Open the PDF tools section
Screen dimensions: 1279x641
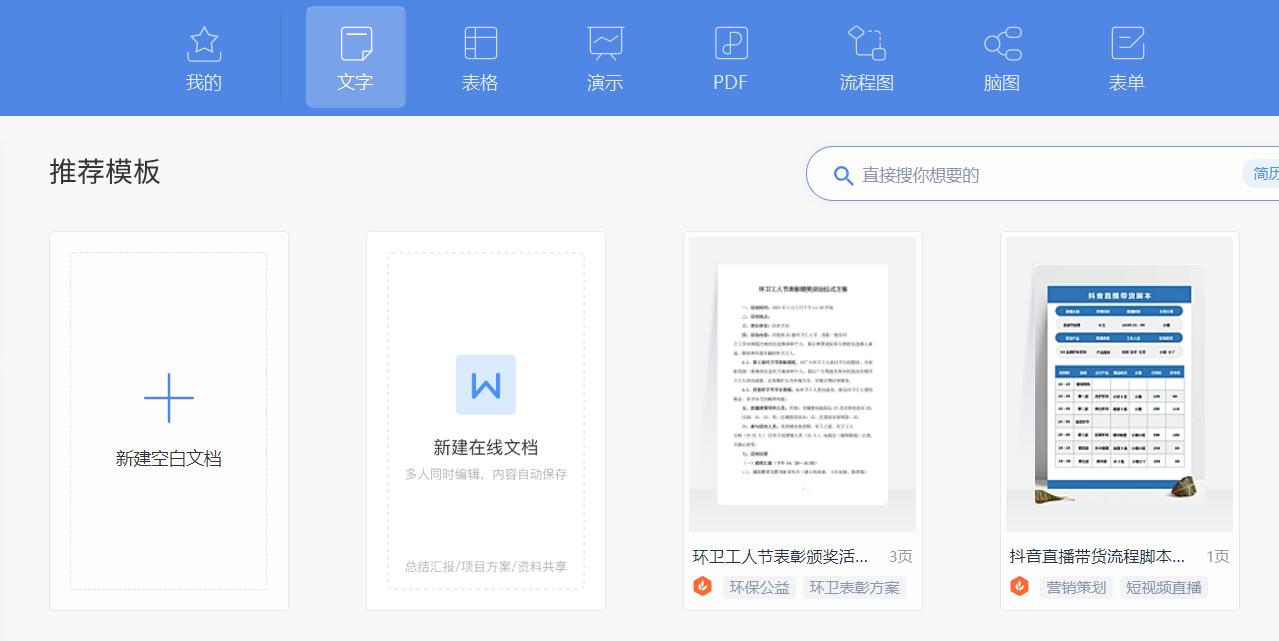coord(730,57)
